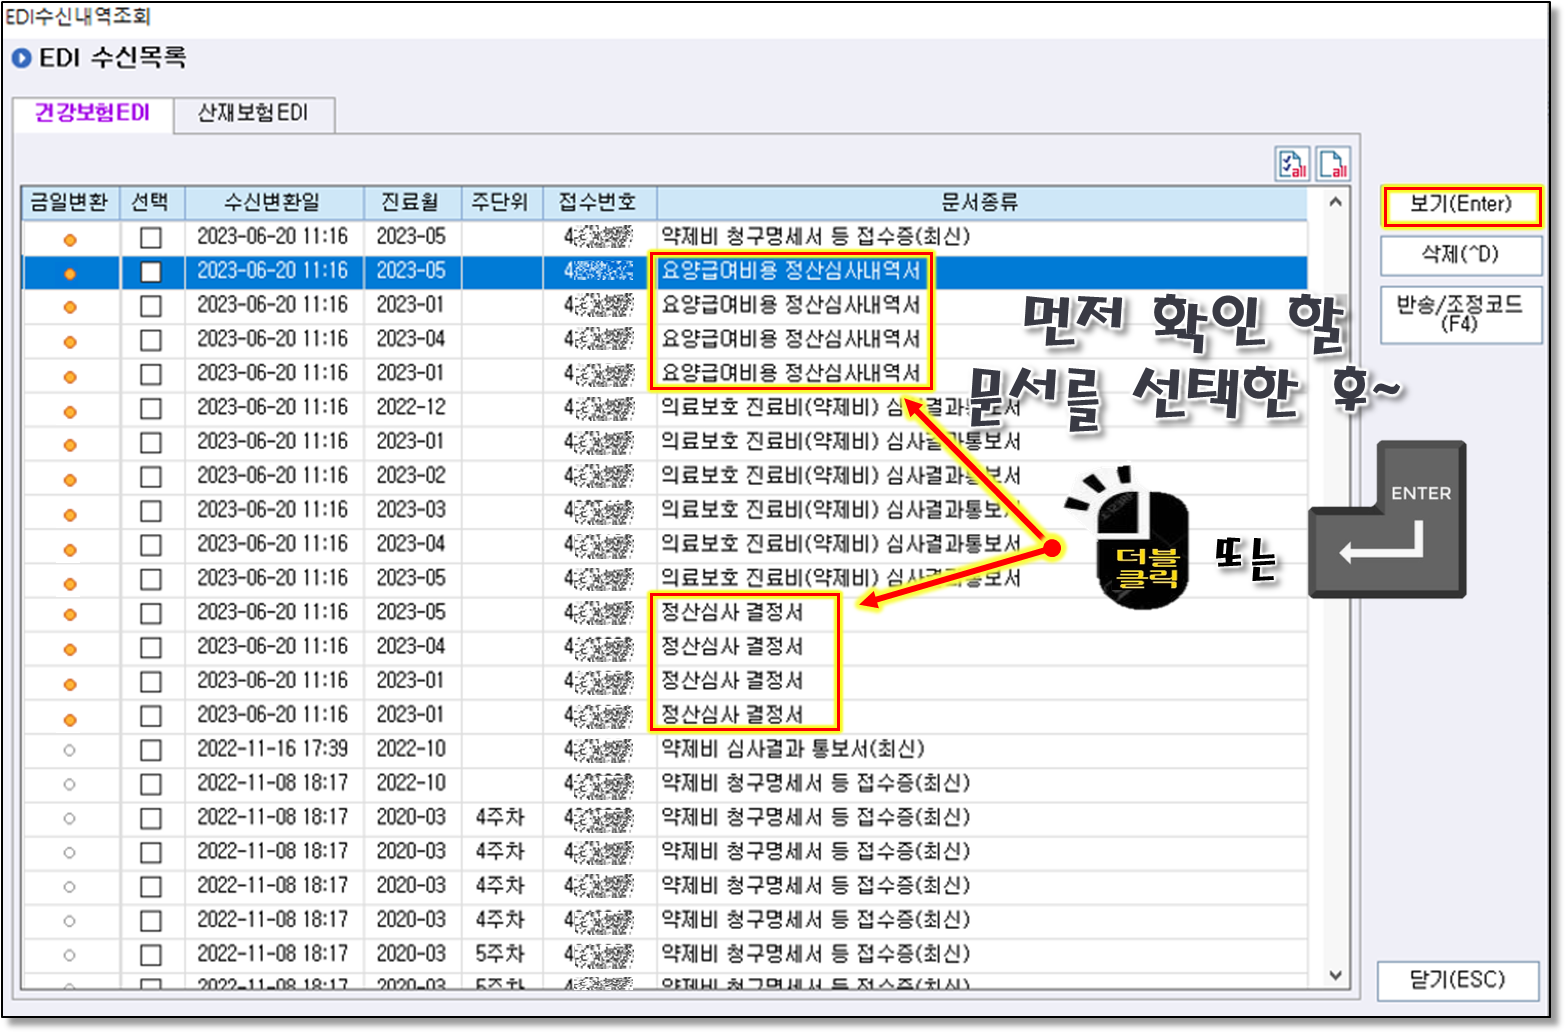Click the select-all checklist icon above the table
The image size is (1567, 1034).
1292,163
